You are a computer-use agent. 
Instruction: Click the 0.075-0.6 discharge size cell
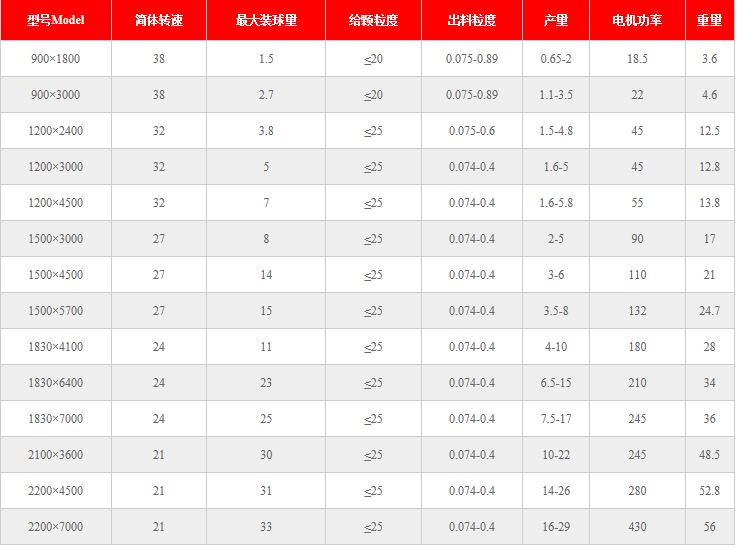click(x=472, y=131)
